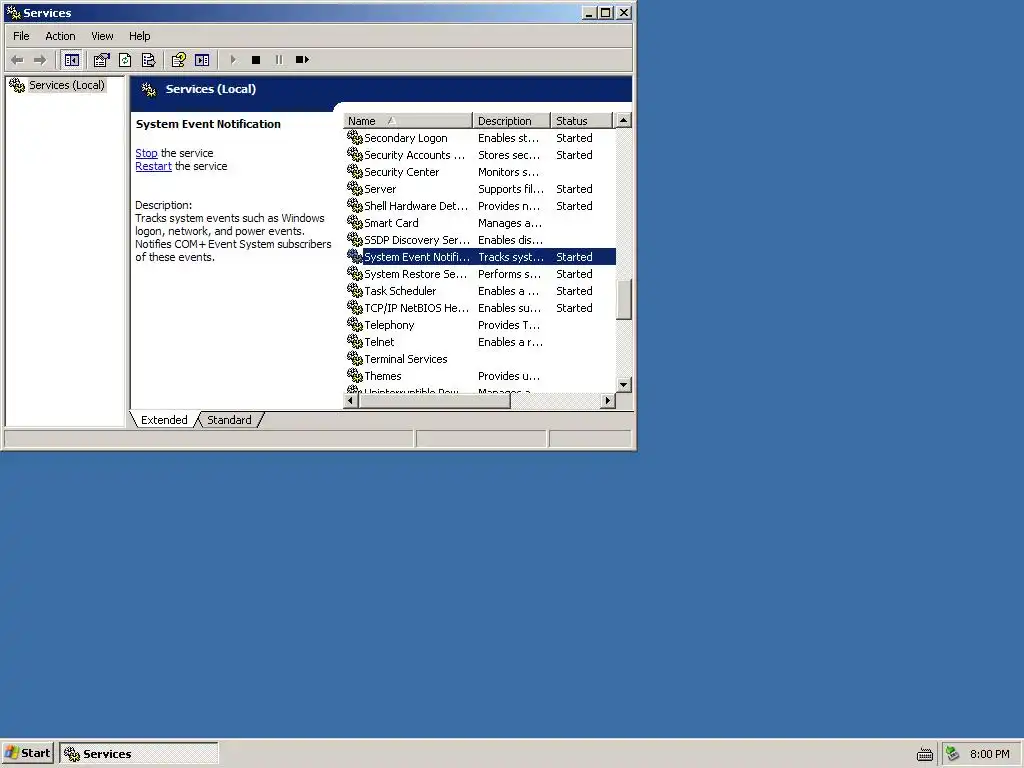
Task: Click the Themes name text
Action: pos(383,376)
